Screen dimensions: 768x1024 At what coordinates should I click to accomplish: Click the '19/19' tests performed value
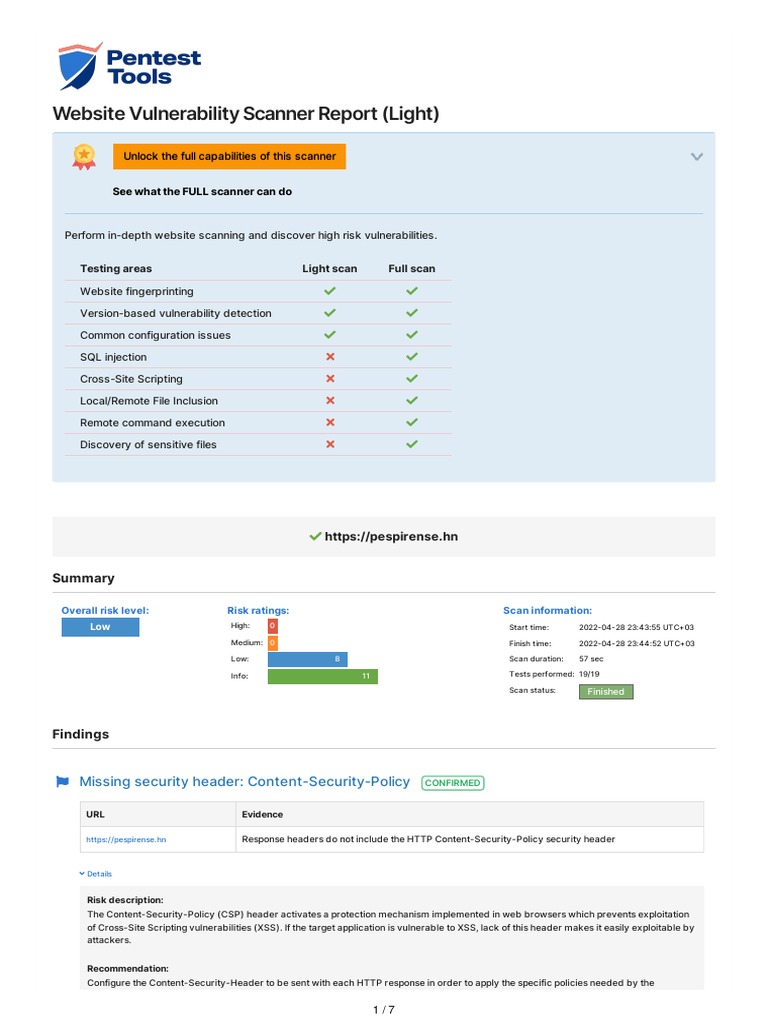click(x=589, y=674)
